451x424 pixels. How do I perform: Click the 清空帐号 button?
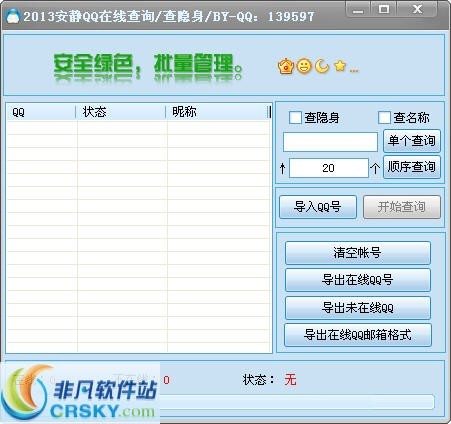point(358,253)
